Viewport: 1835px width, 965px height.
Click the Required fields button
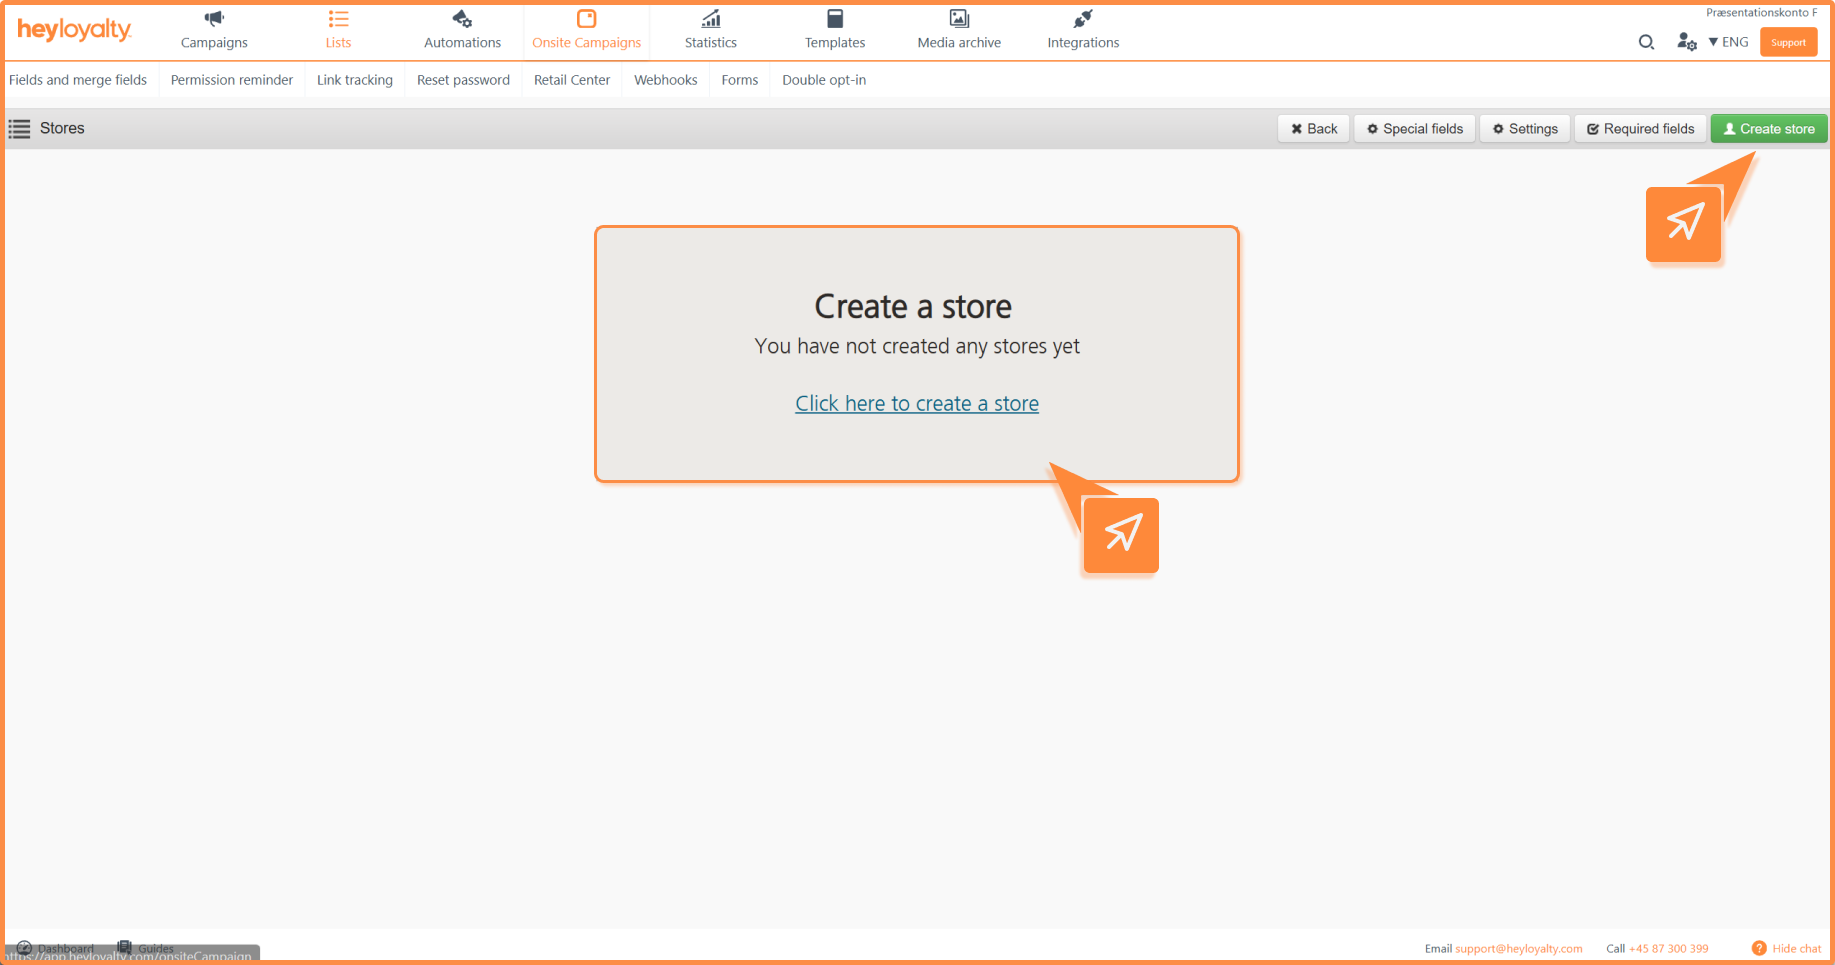1640,129
